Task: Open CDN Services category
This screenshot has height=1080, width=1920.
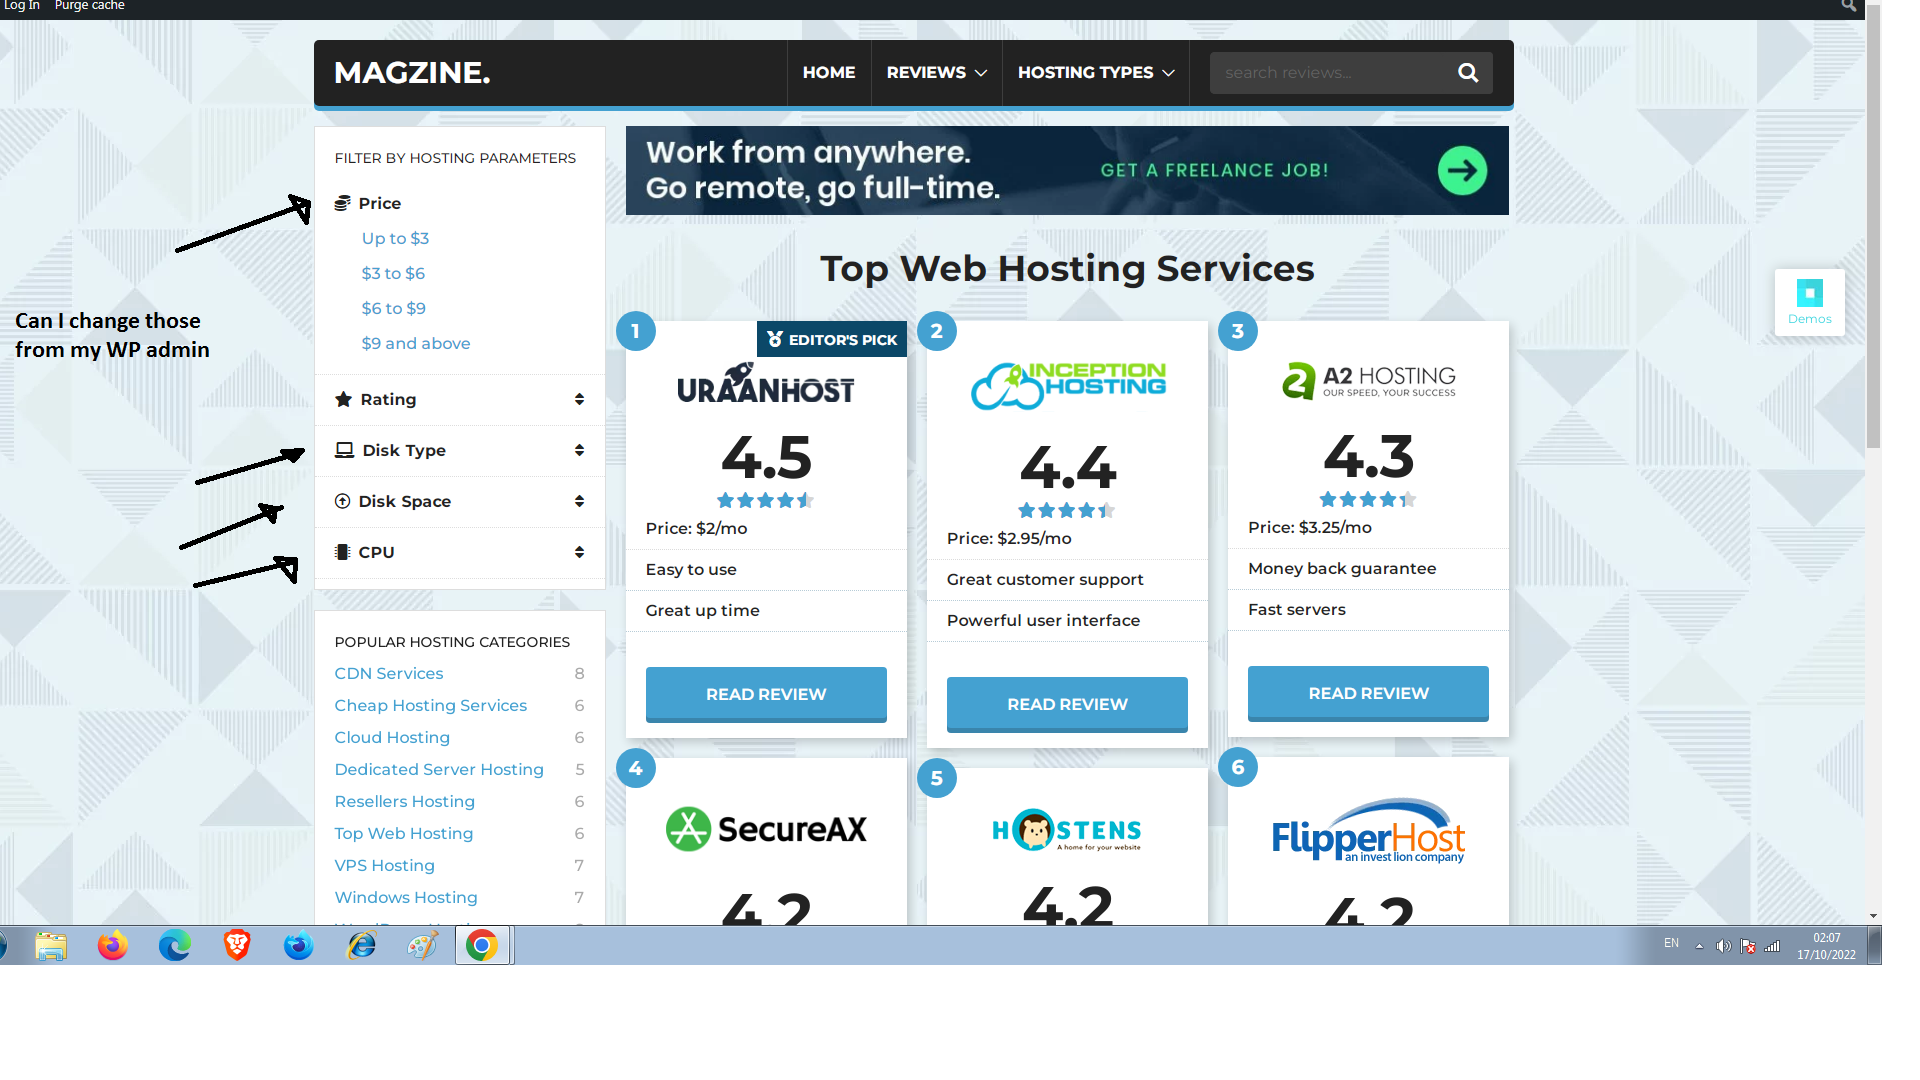Action: tap(389, 673)
